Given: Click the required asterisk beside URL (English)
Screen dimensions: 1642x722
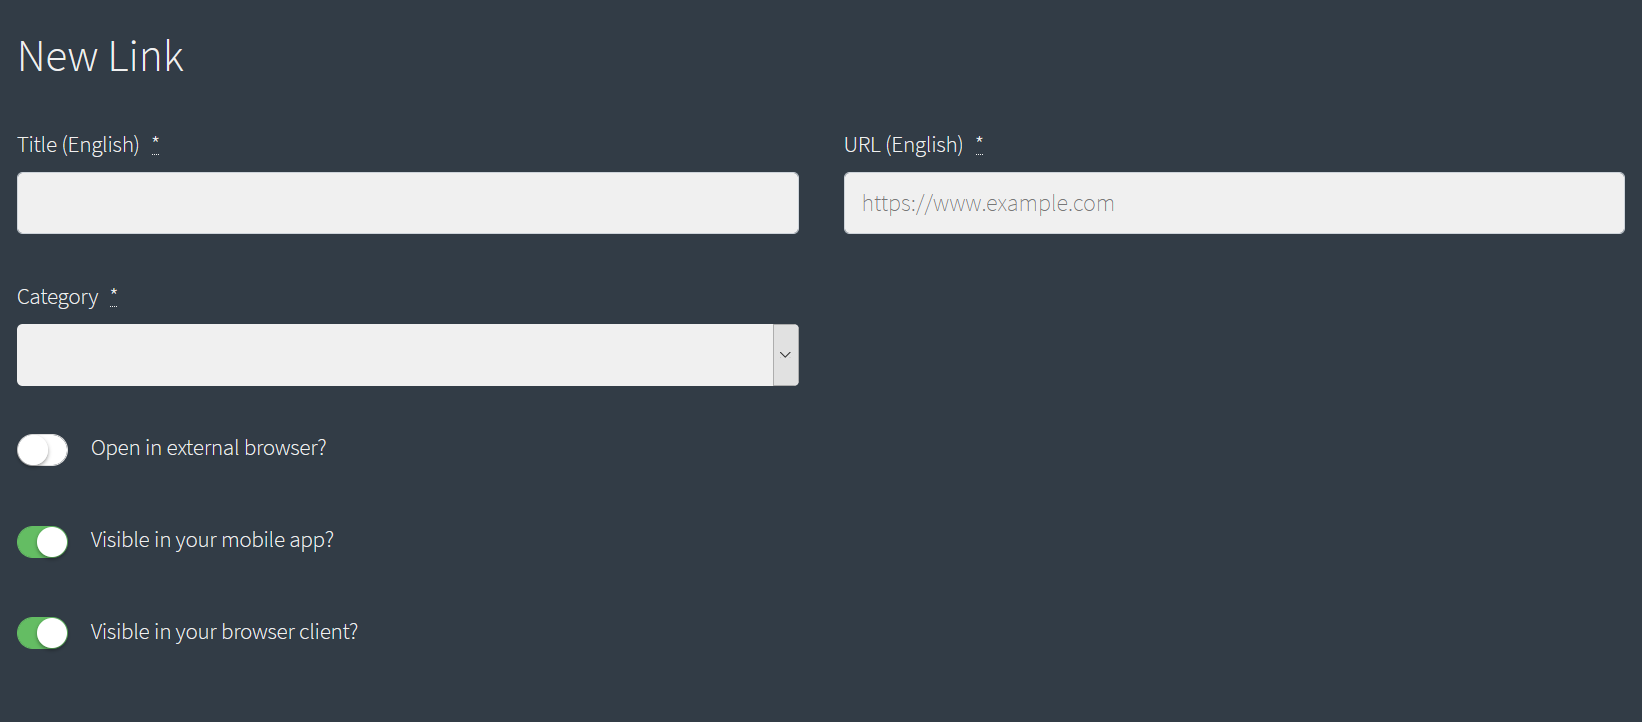Looking at the screenshot, I should coord(979,144).
